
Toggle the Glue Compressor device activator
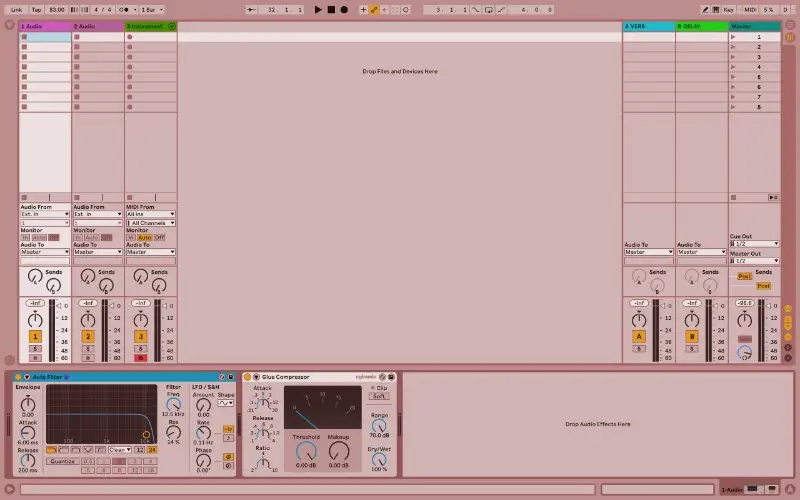(x=248, y=377)
